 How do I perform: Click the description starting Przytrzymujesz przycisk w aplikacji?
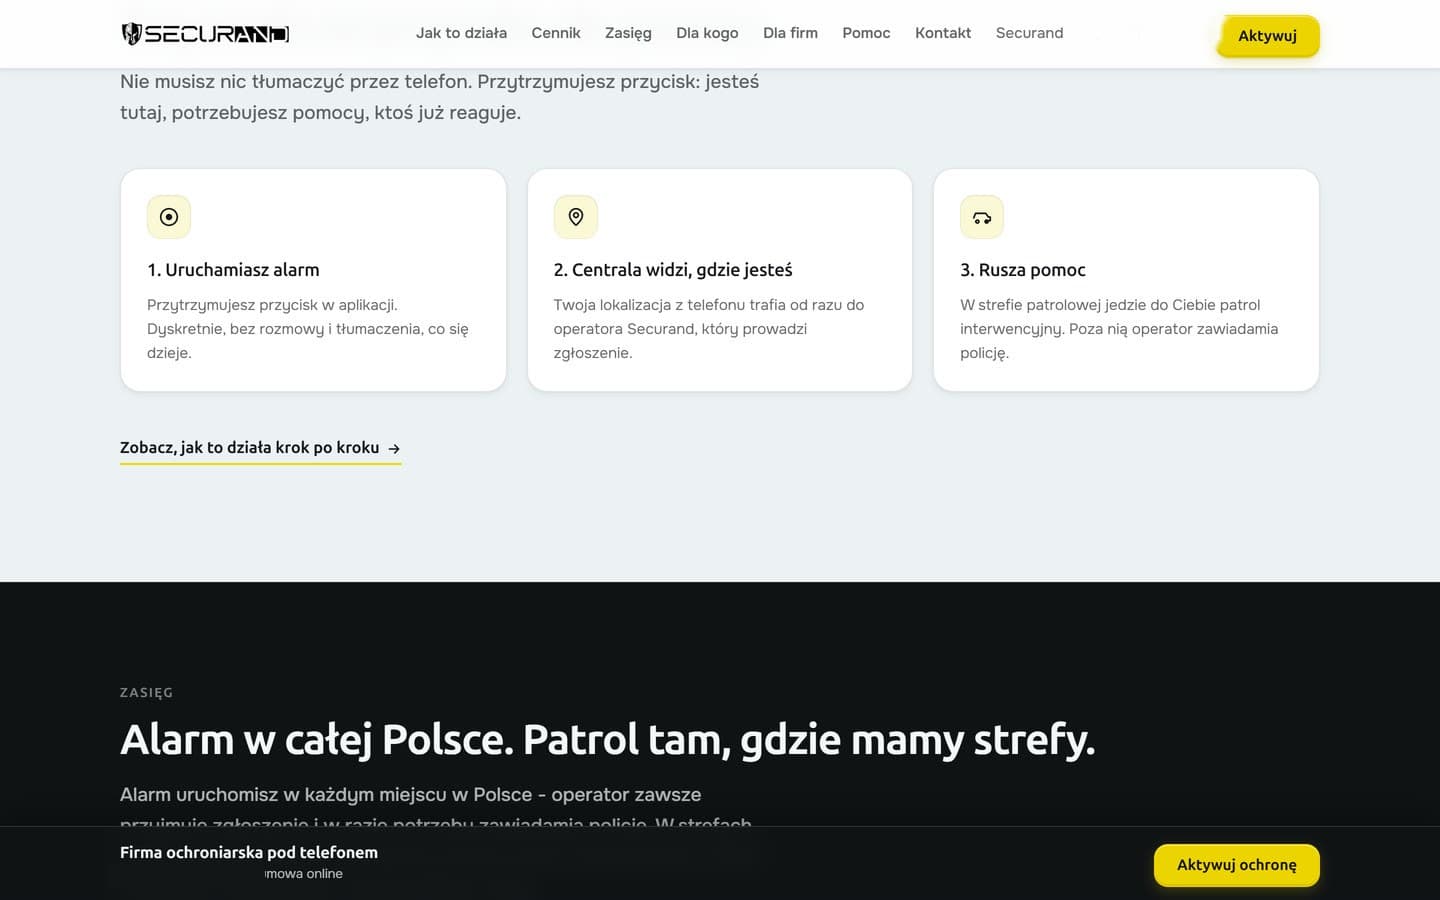(x=308, y=329)
